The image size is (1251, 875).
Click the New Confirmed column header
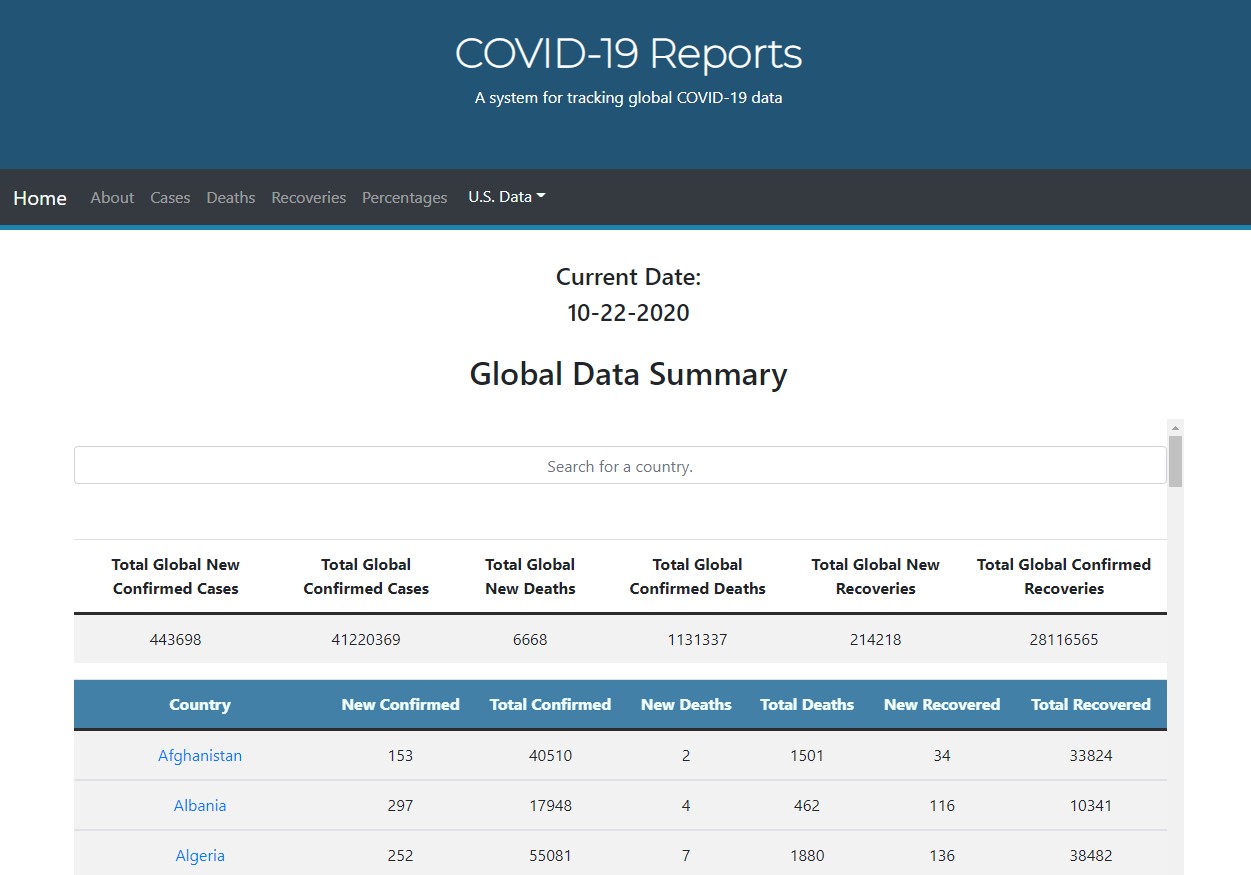point(400,705)
